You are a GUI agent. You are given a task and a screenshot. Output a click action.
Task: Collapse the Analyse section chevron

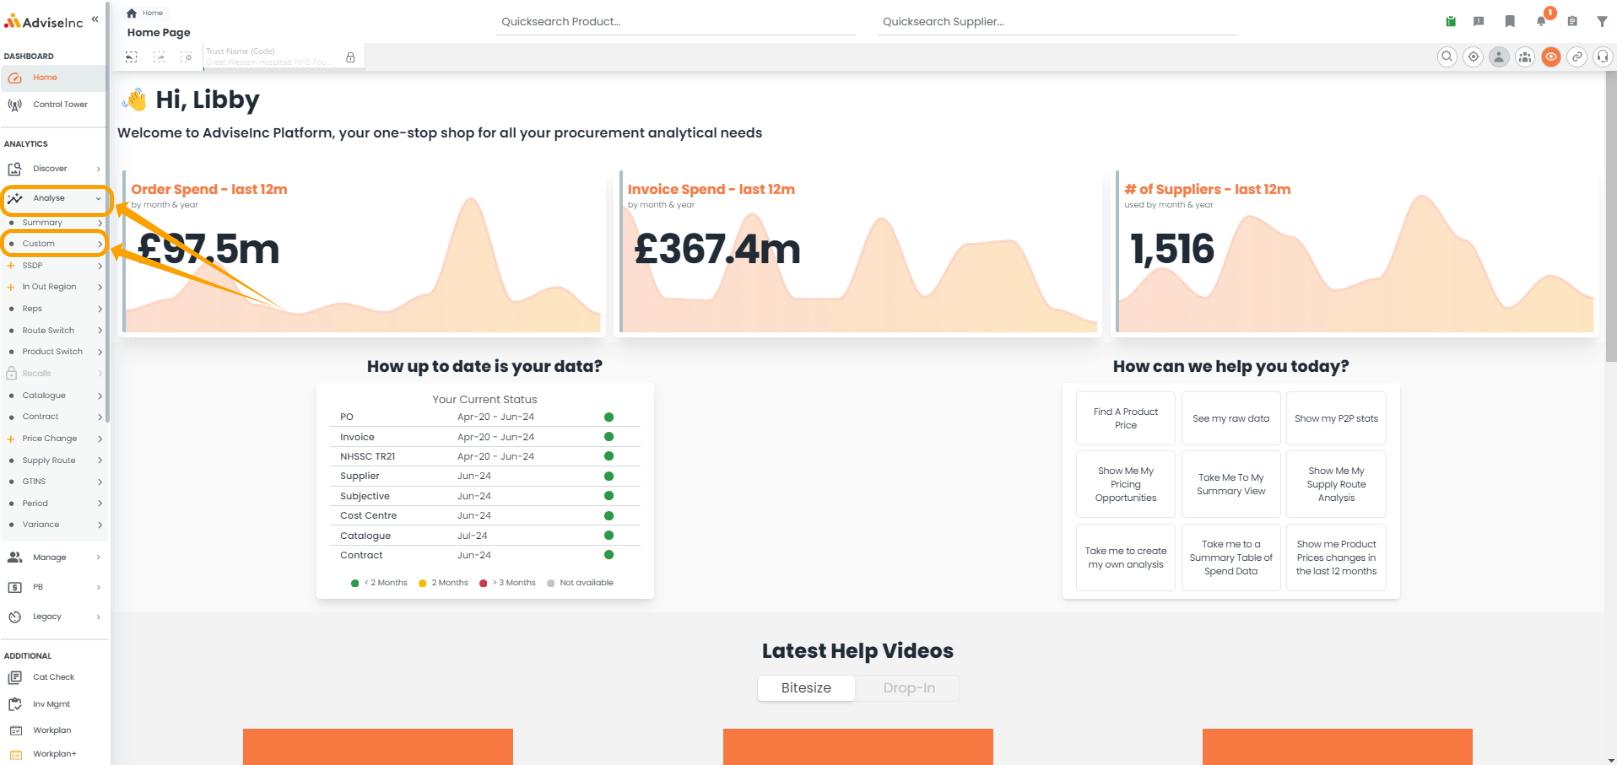pyautogui.click(x=98, y=199)
